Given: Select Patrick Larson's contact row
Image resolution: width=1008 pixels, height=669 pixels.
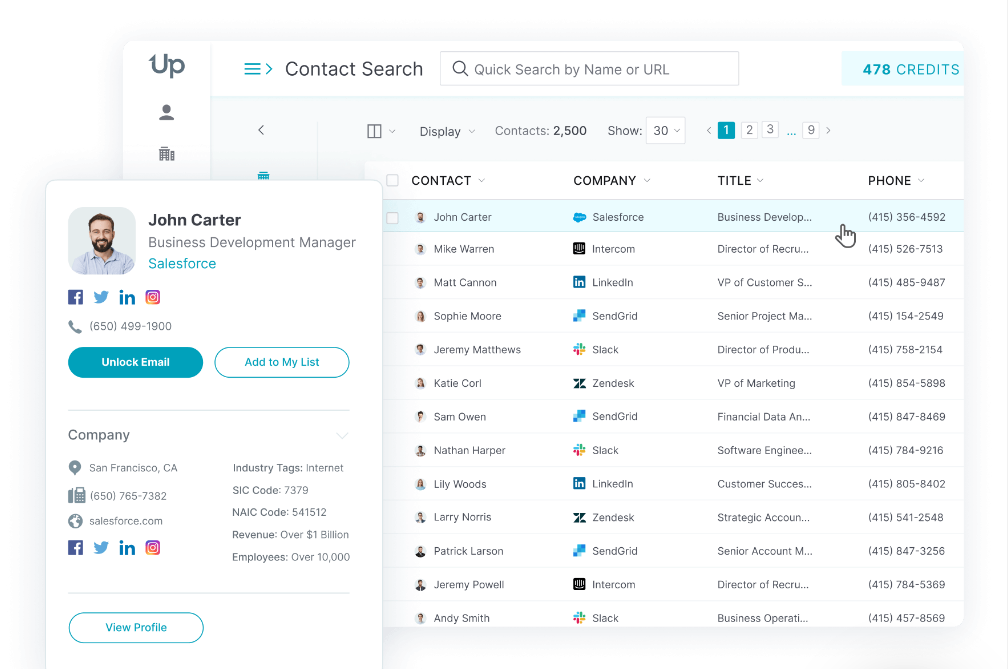Looking at the screenshot, I should 673,551.
